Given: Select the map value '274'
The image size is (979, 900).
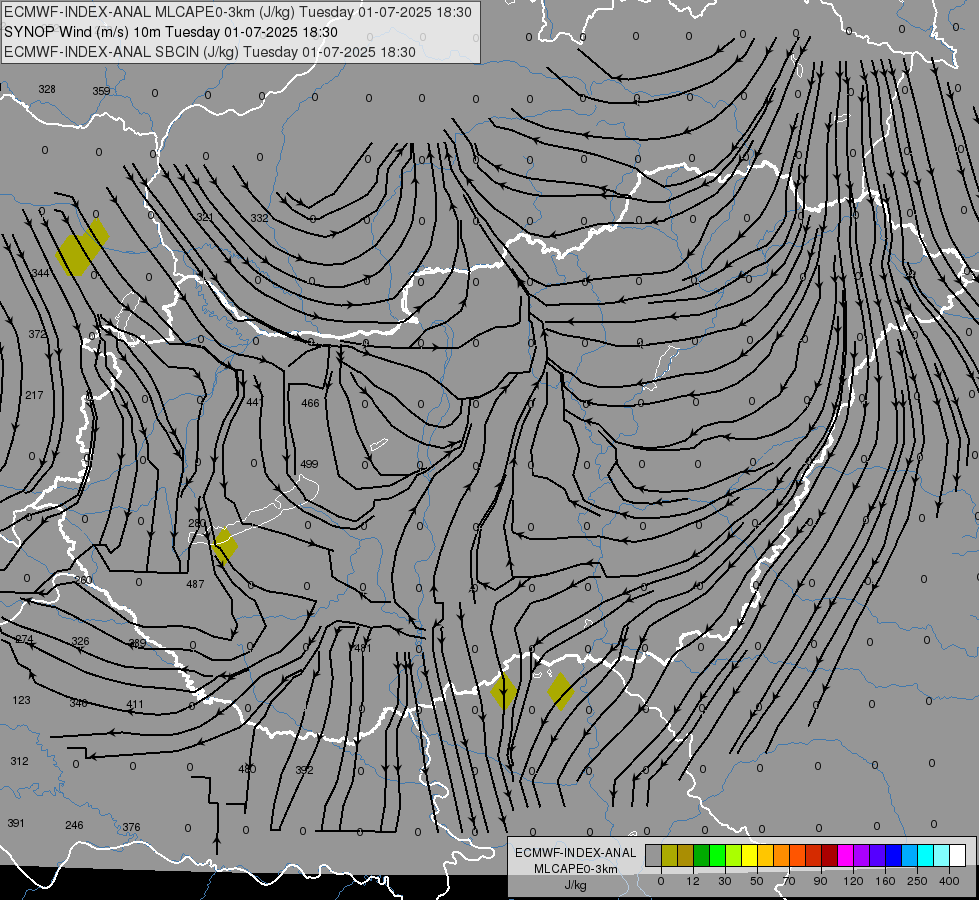Looking at the screenshot, I should pyautogui.click(x=24, y=640).
